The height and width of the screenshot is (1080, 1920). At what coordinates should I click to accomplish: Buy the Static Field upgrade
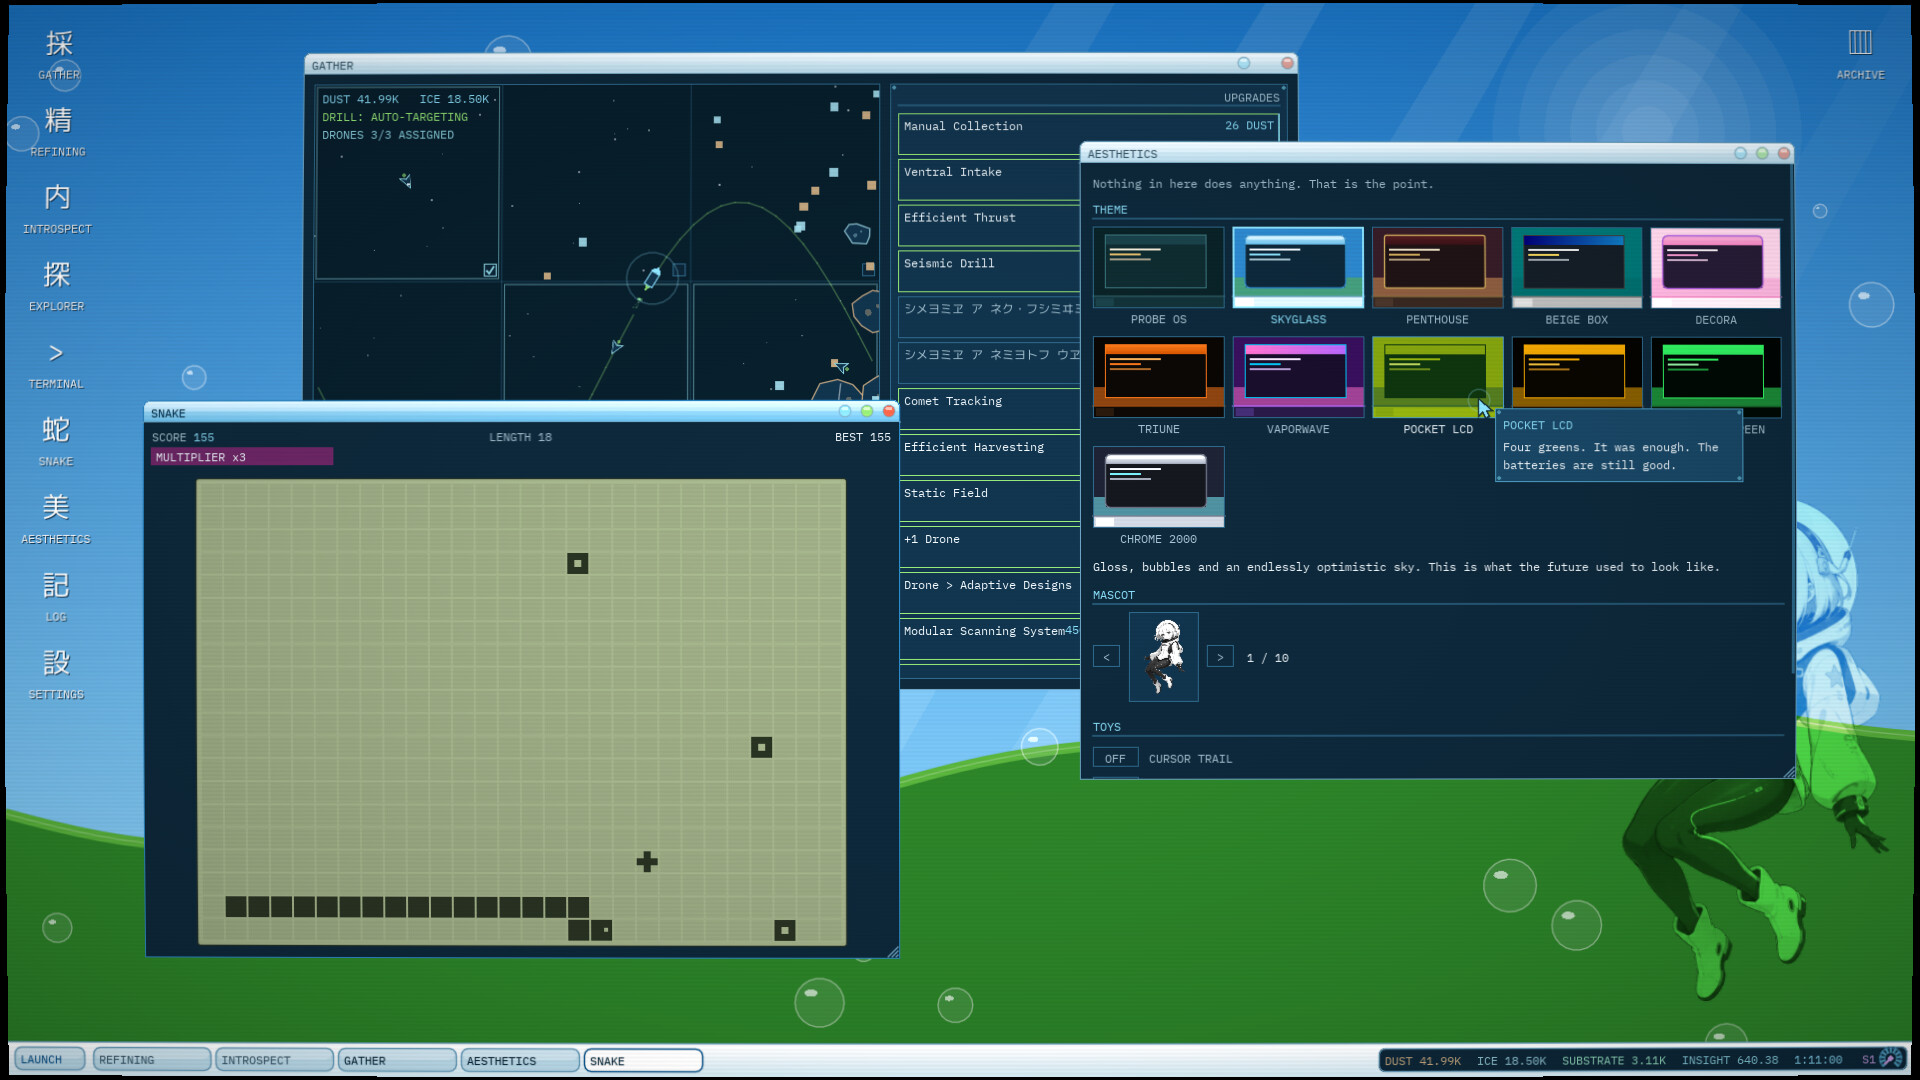989,501
